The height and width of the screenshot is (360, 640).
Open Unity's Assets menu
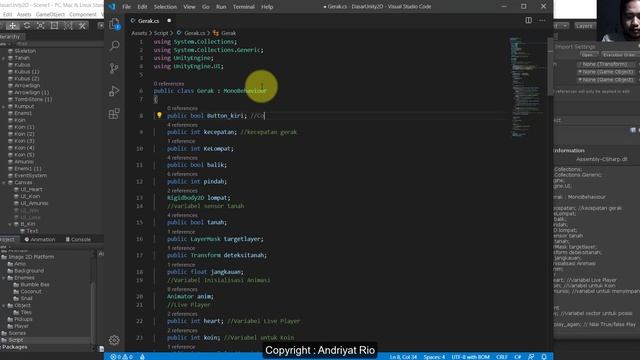point(24,14)
